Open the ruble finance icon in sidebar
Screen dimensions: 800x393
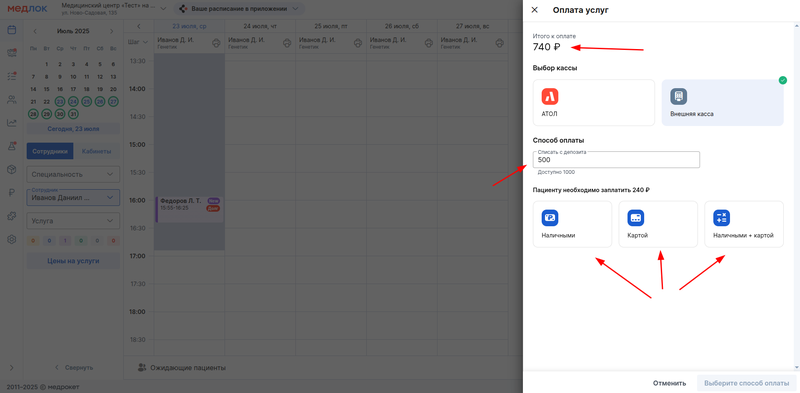(x=11, y=192)
